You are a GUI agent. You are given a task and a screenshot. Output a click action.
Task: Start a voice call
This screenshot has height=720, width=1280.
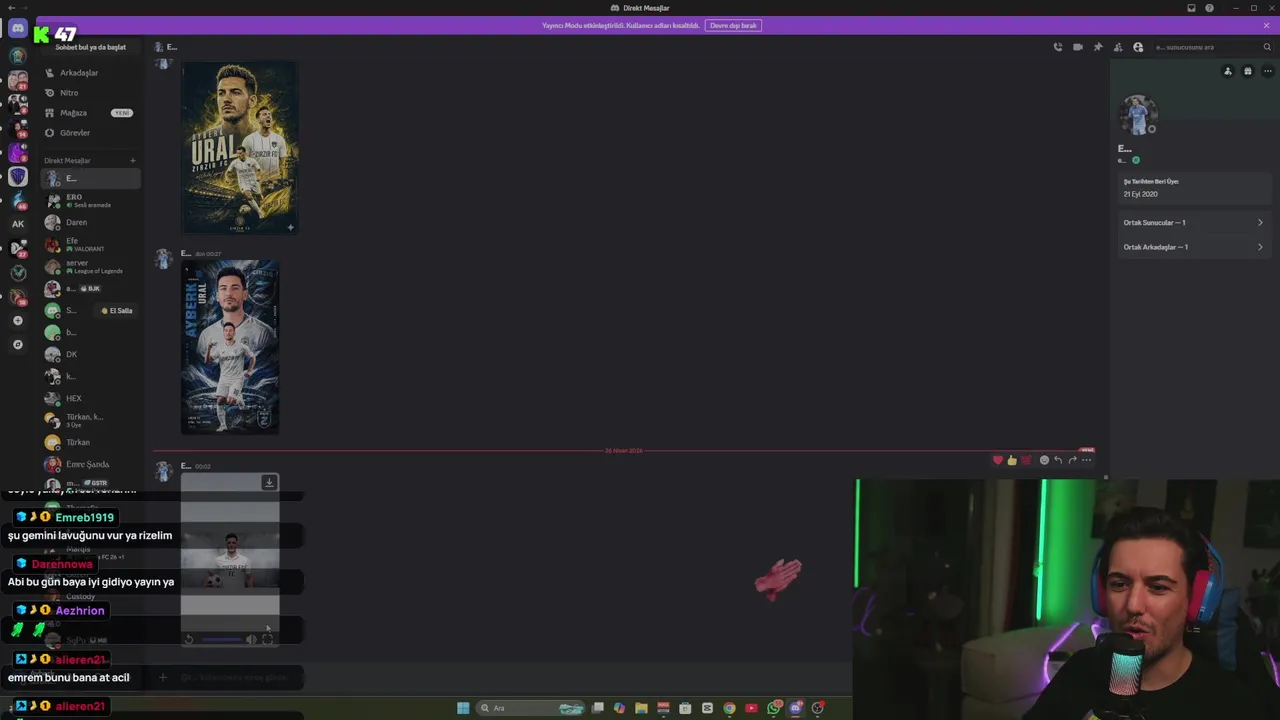(1058, 47)
